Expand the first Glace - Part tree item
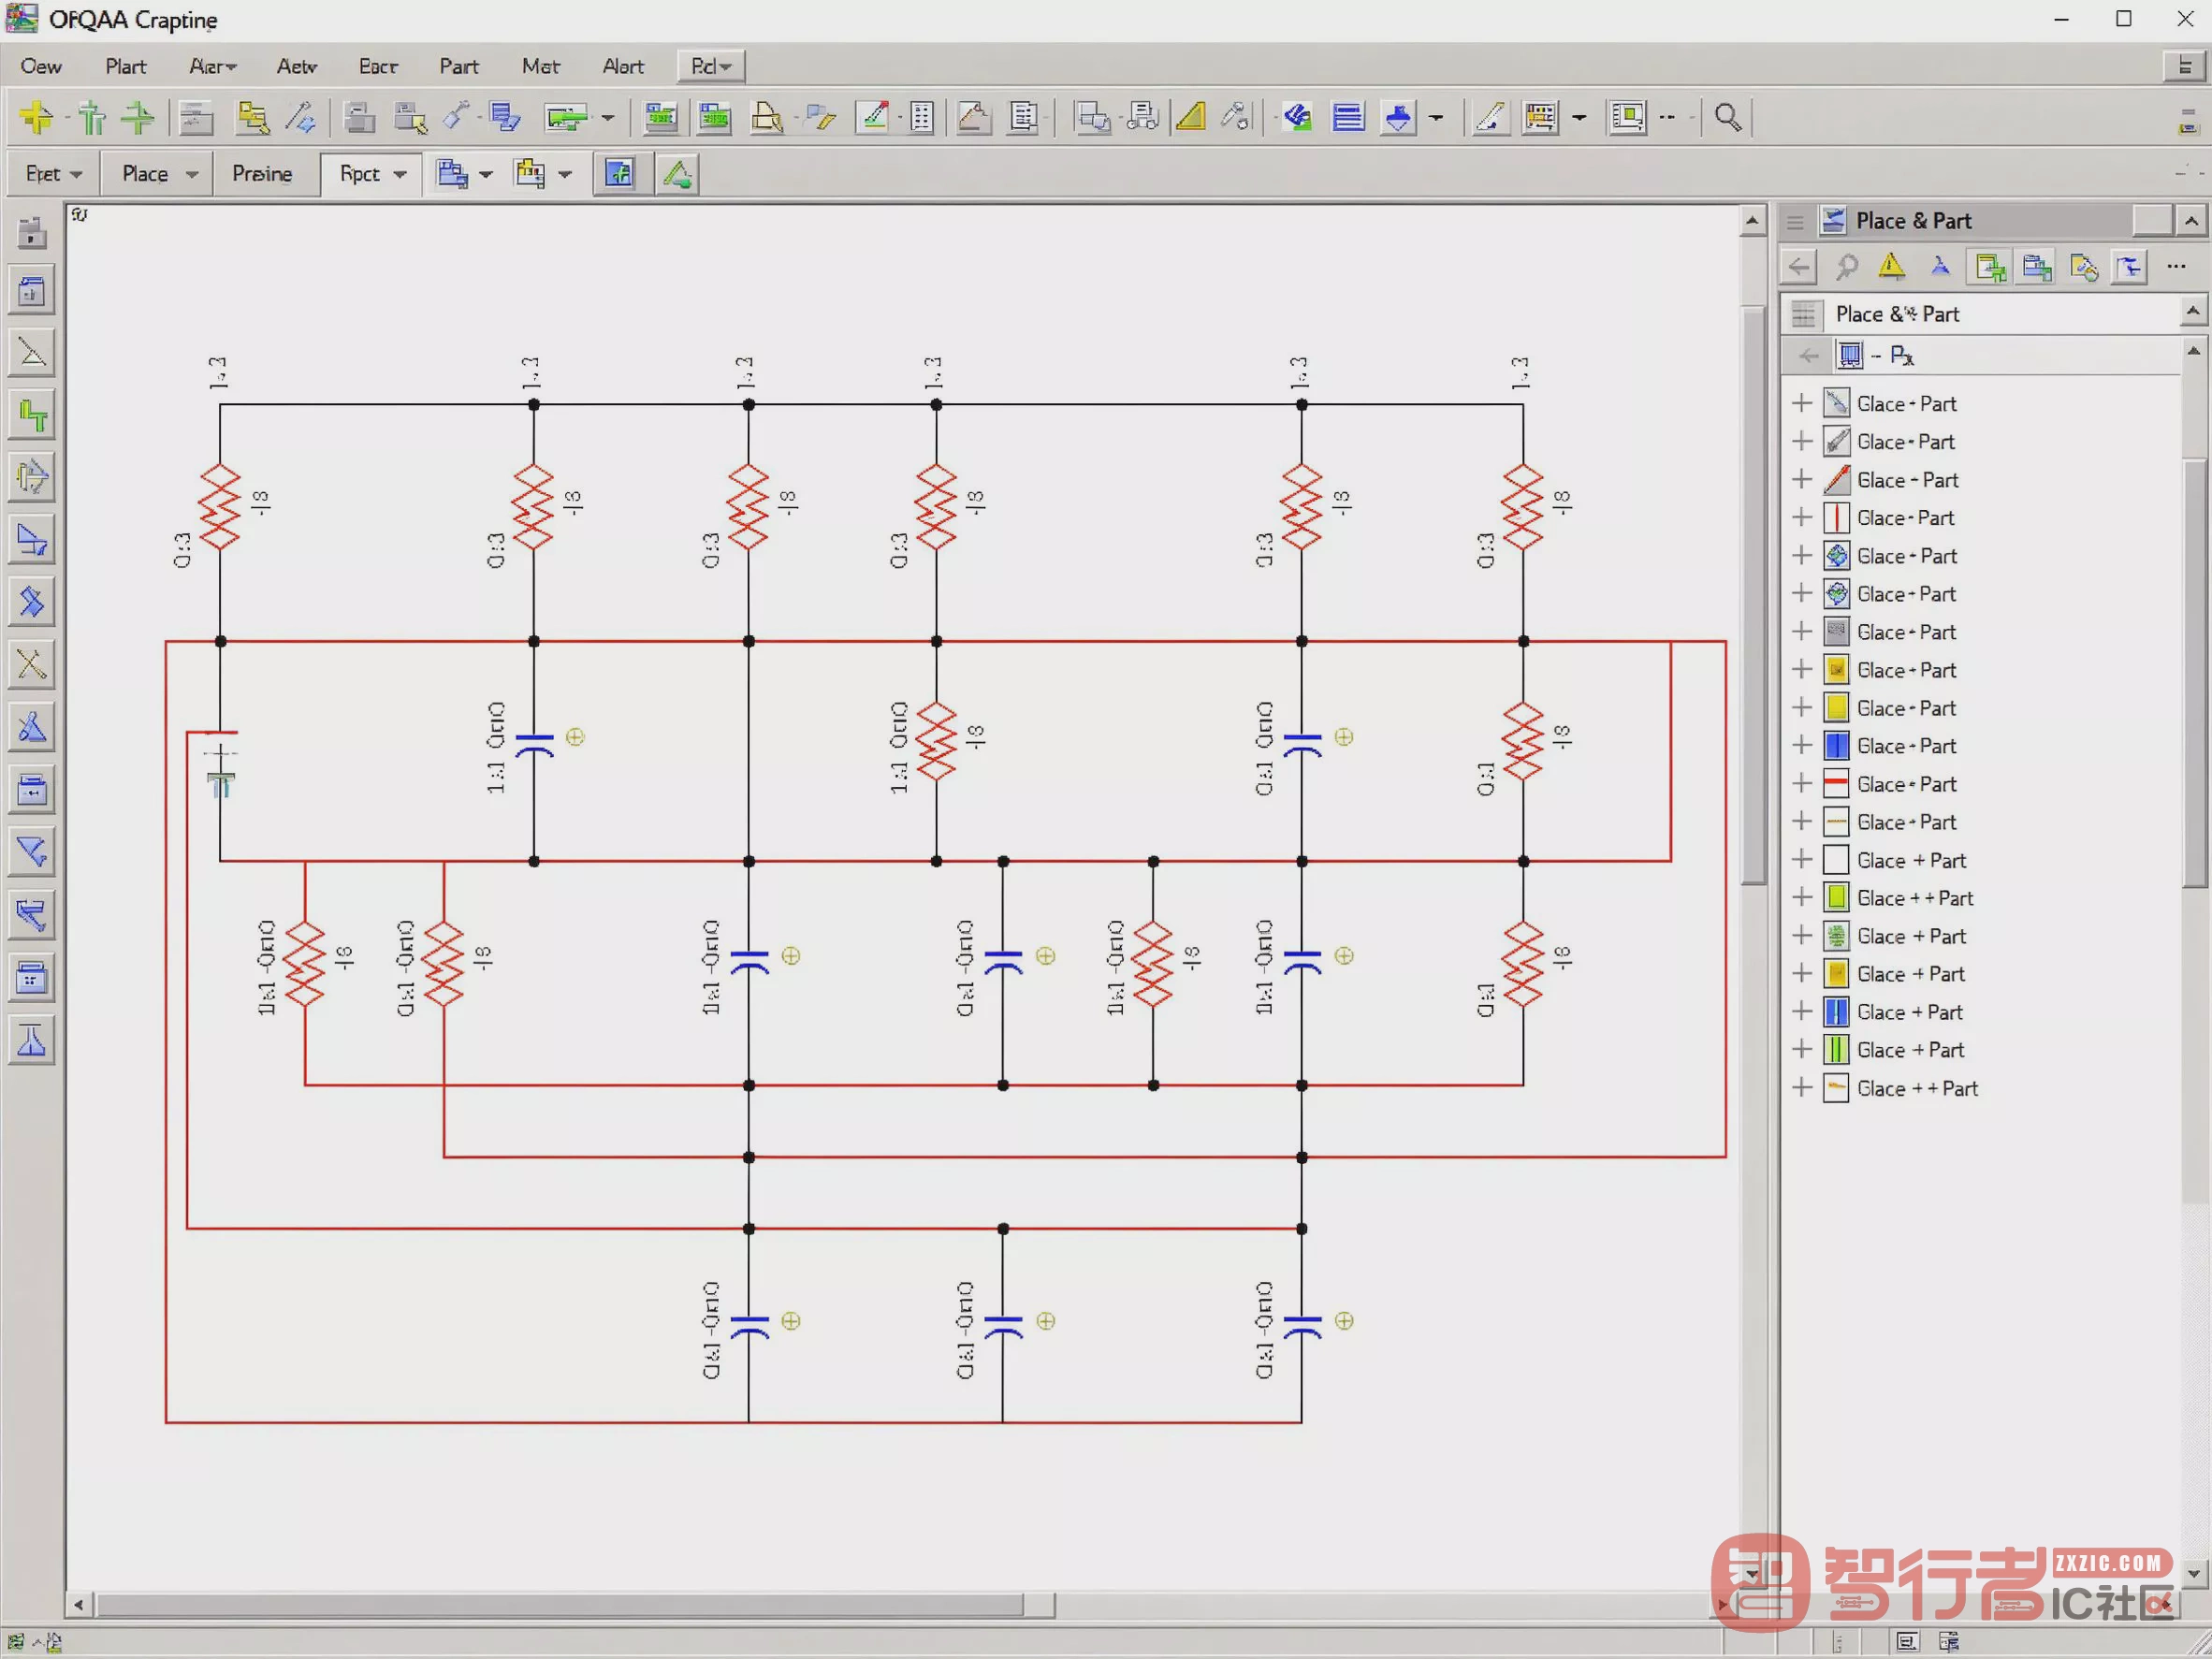The height and width of the screenshot is (1659, 2212). [x=1802, y=403]
